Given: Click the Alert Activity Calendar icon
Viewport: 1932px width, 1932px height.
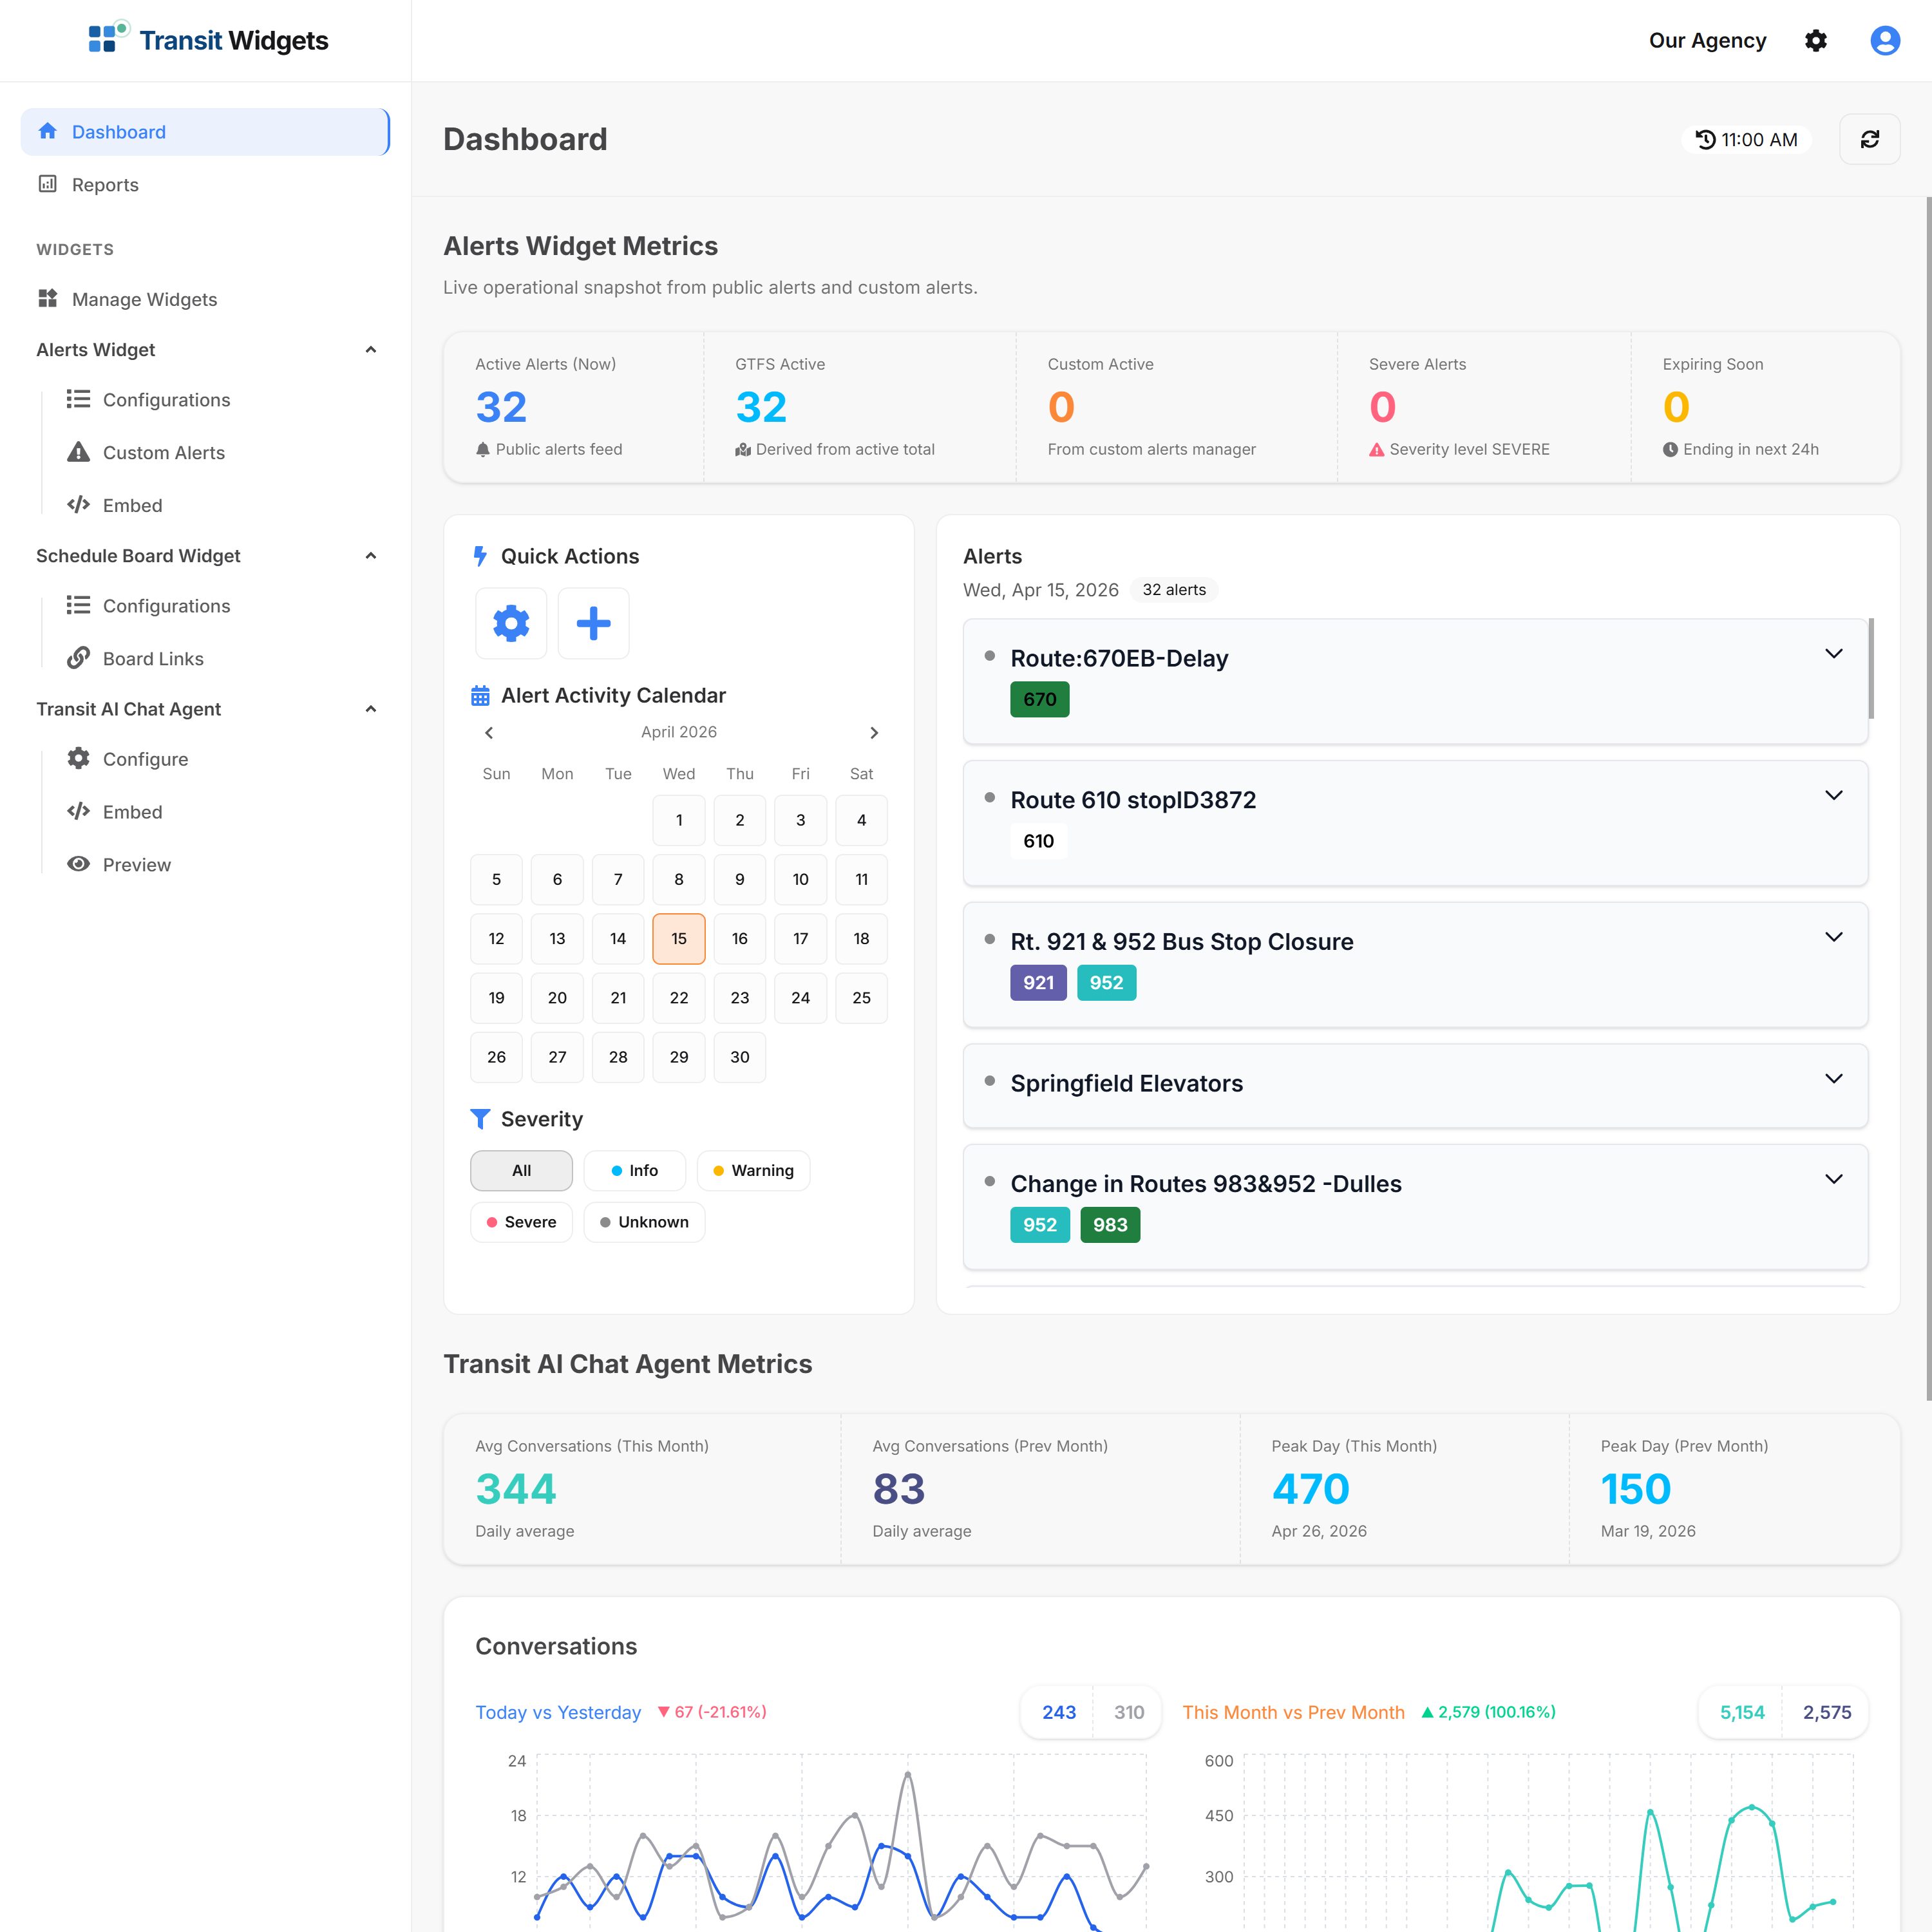Looking at the screenshot, I should tap(480, 695).
